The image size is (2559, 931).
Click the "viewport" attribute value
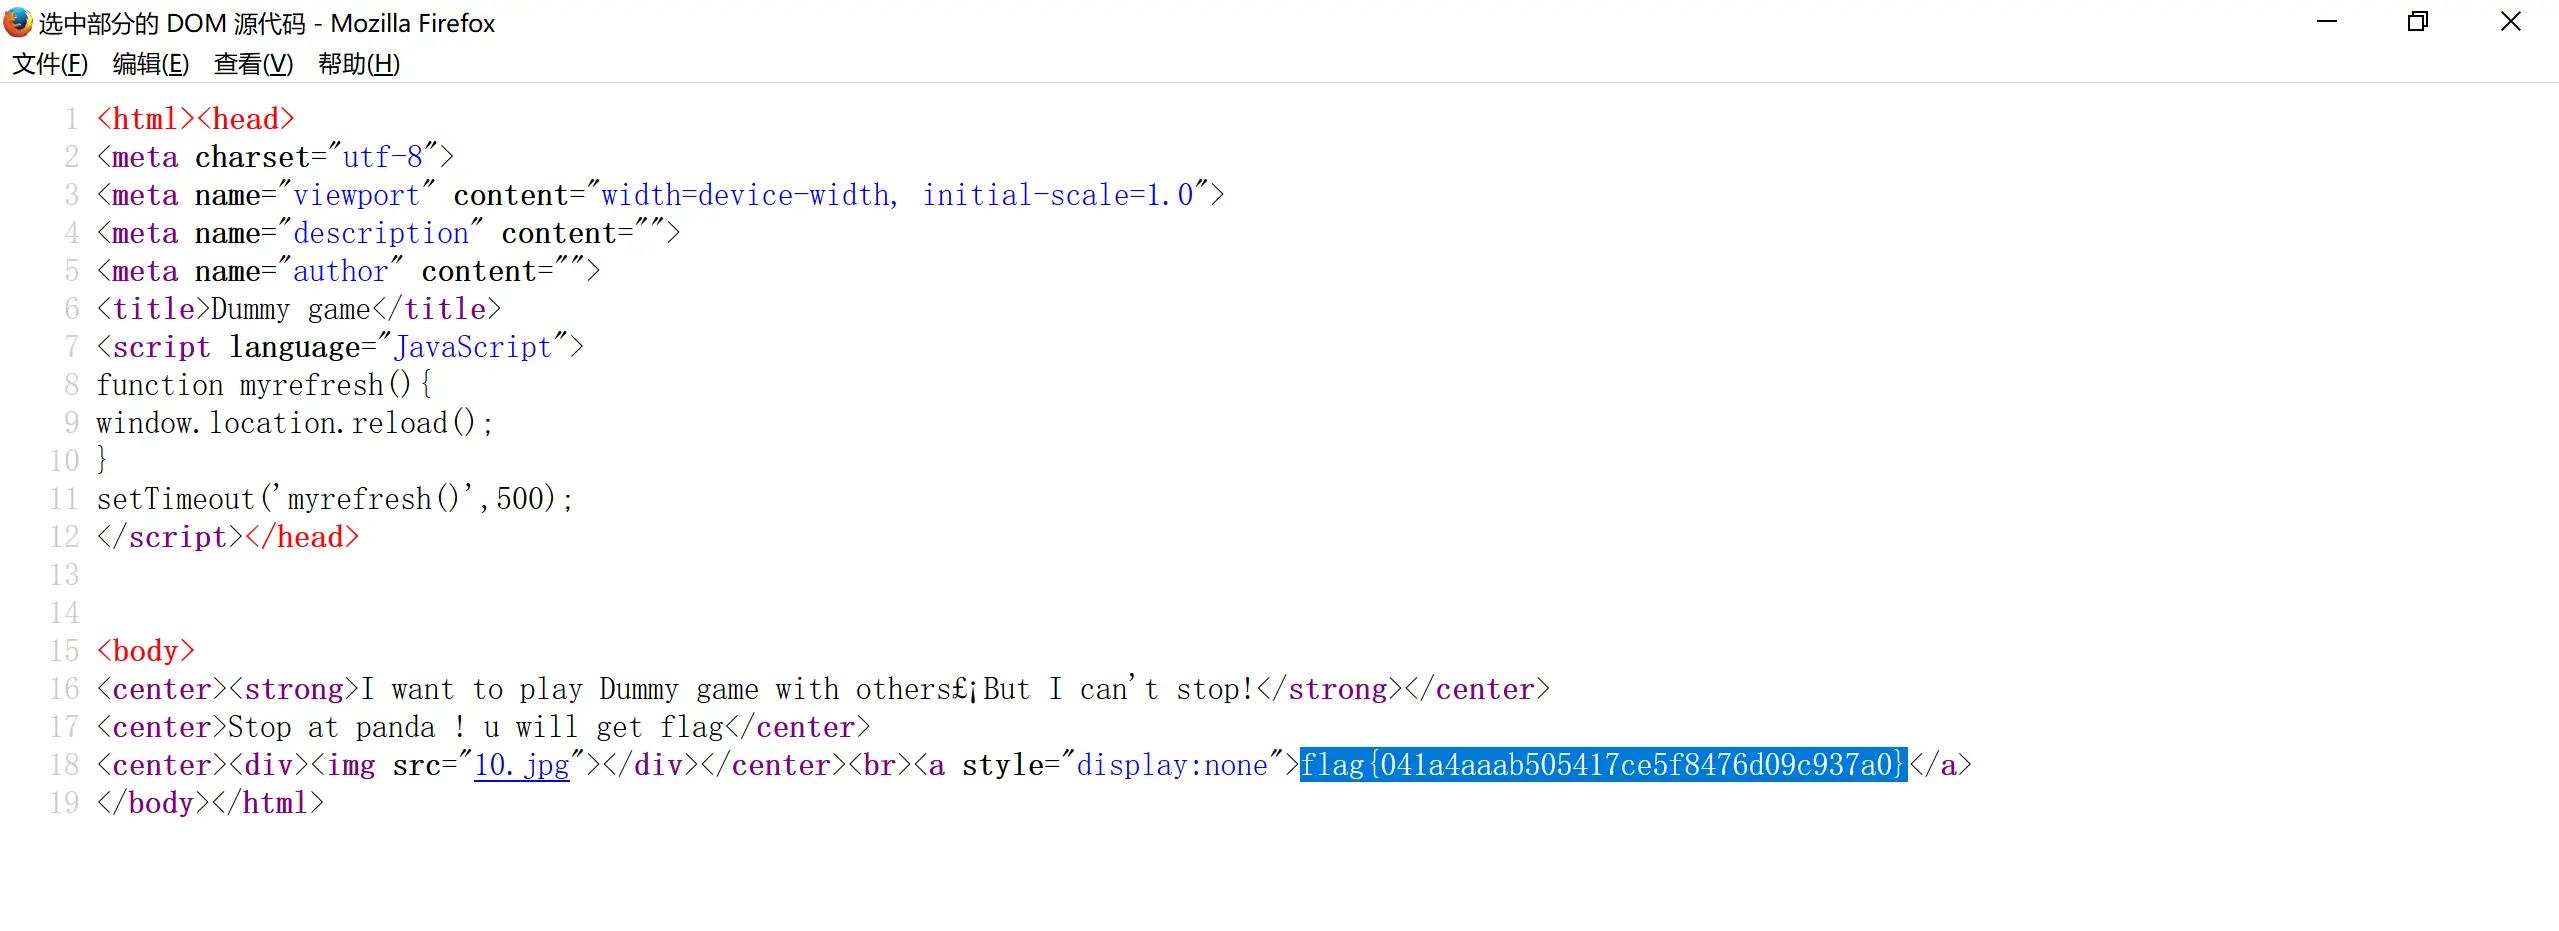click(x=356, y=195)
